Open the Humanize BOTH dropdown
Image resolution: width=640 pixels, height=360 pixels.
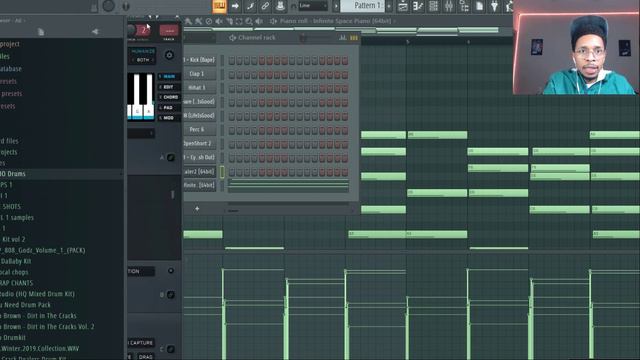pyautogui.click(x=142, y=60)
